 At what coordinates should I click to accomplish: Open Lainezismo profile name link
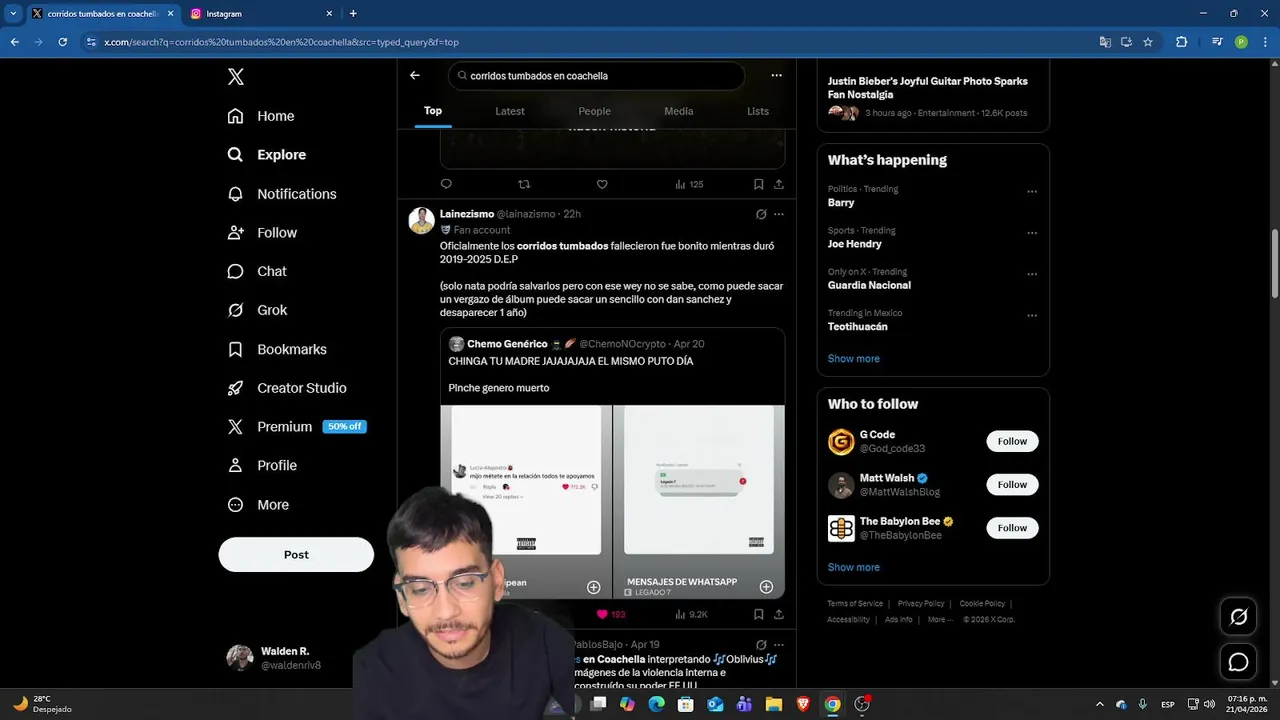click(x=467, y=214)
